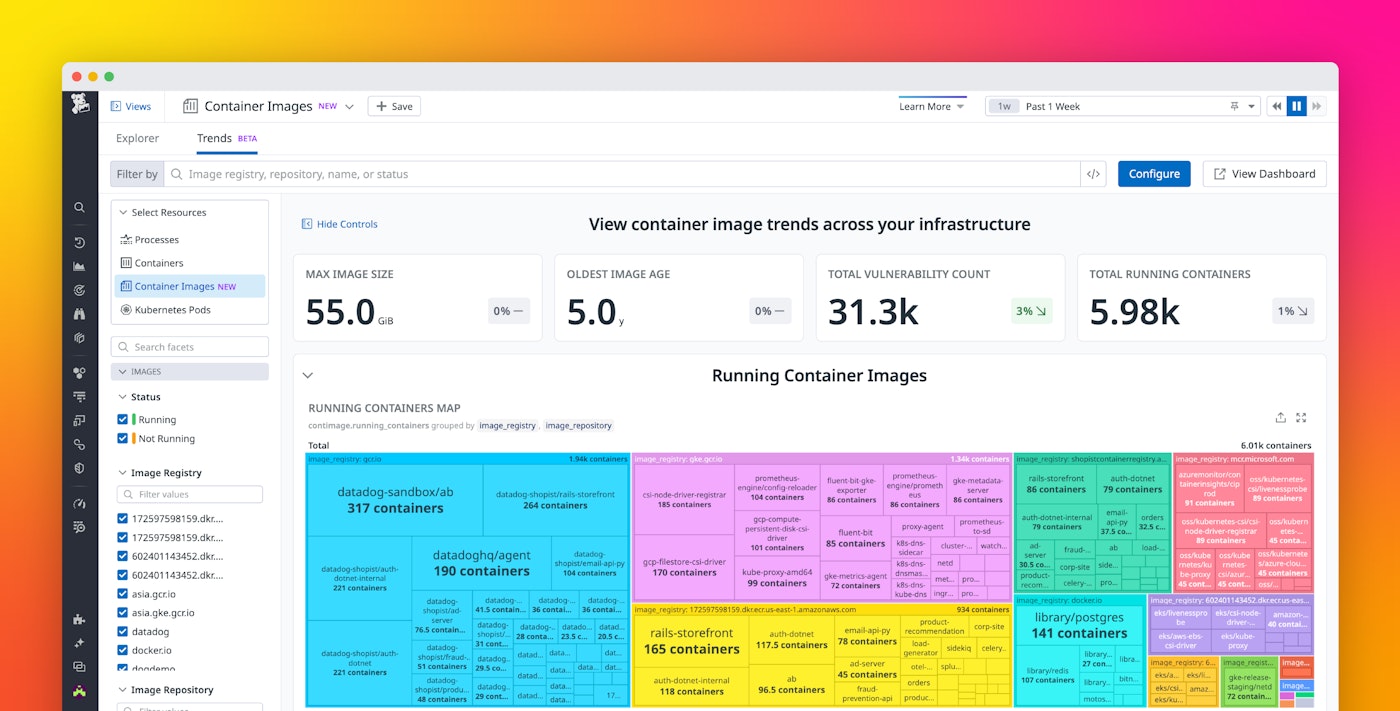Click the clock history icon in the sidebar

[80, 242]
